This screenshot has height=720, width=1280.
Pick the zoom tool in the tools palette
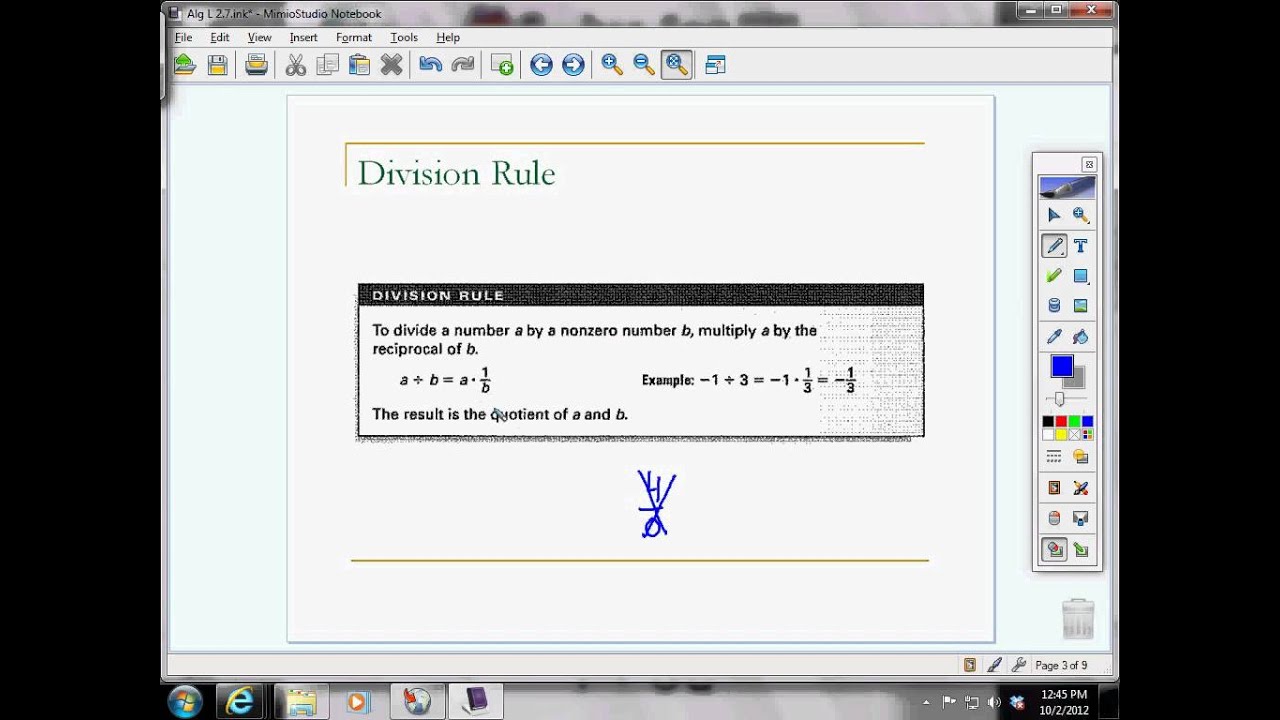[1081, 215]
